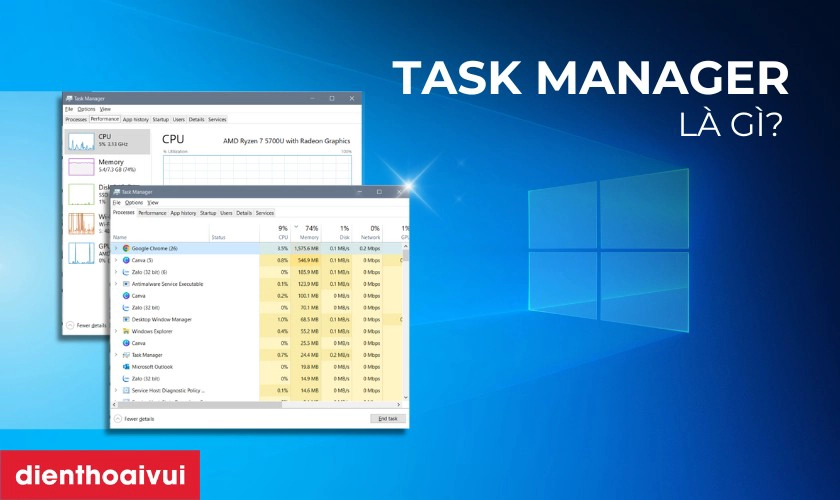This screenshot has width=840, height=500.
Task: Click AMD Ryzen 7 5700U processor name
Action: point(287,141)
